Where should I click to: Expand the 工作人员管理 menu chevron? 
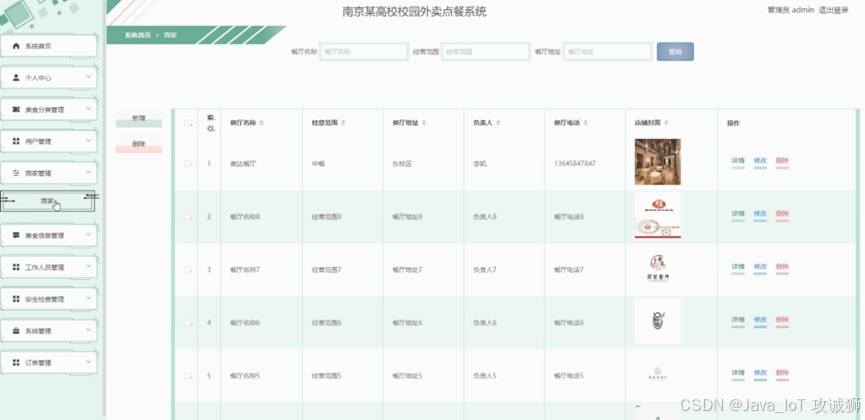point(88,267)
